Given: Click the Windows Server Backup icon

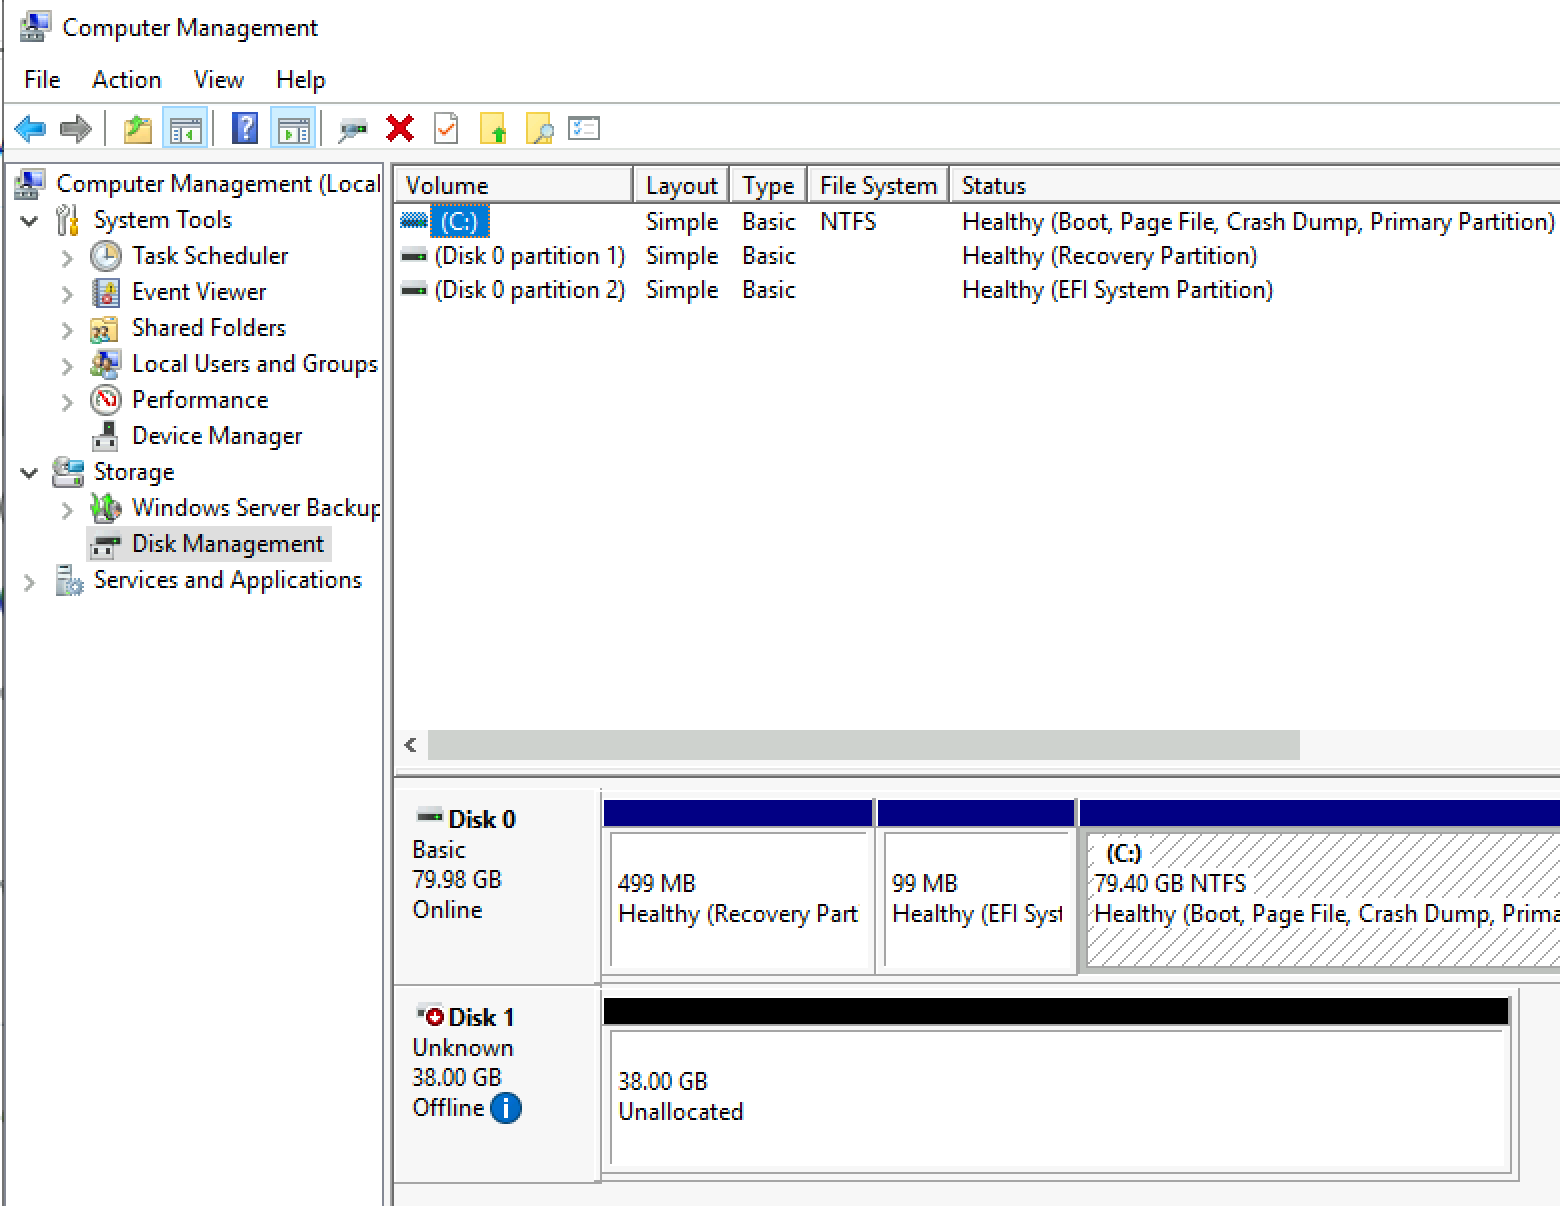Looking at the screenshot, I should [x=105, y=508].
